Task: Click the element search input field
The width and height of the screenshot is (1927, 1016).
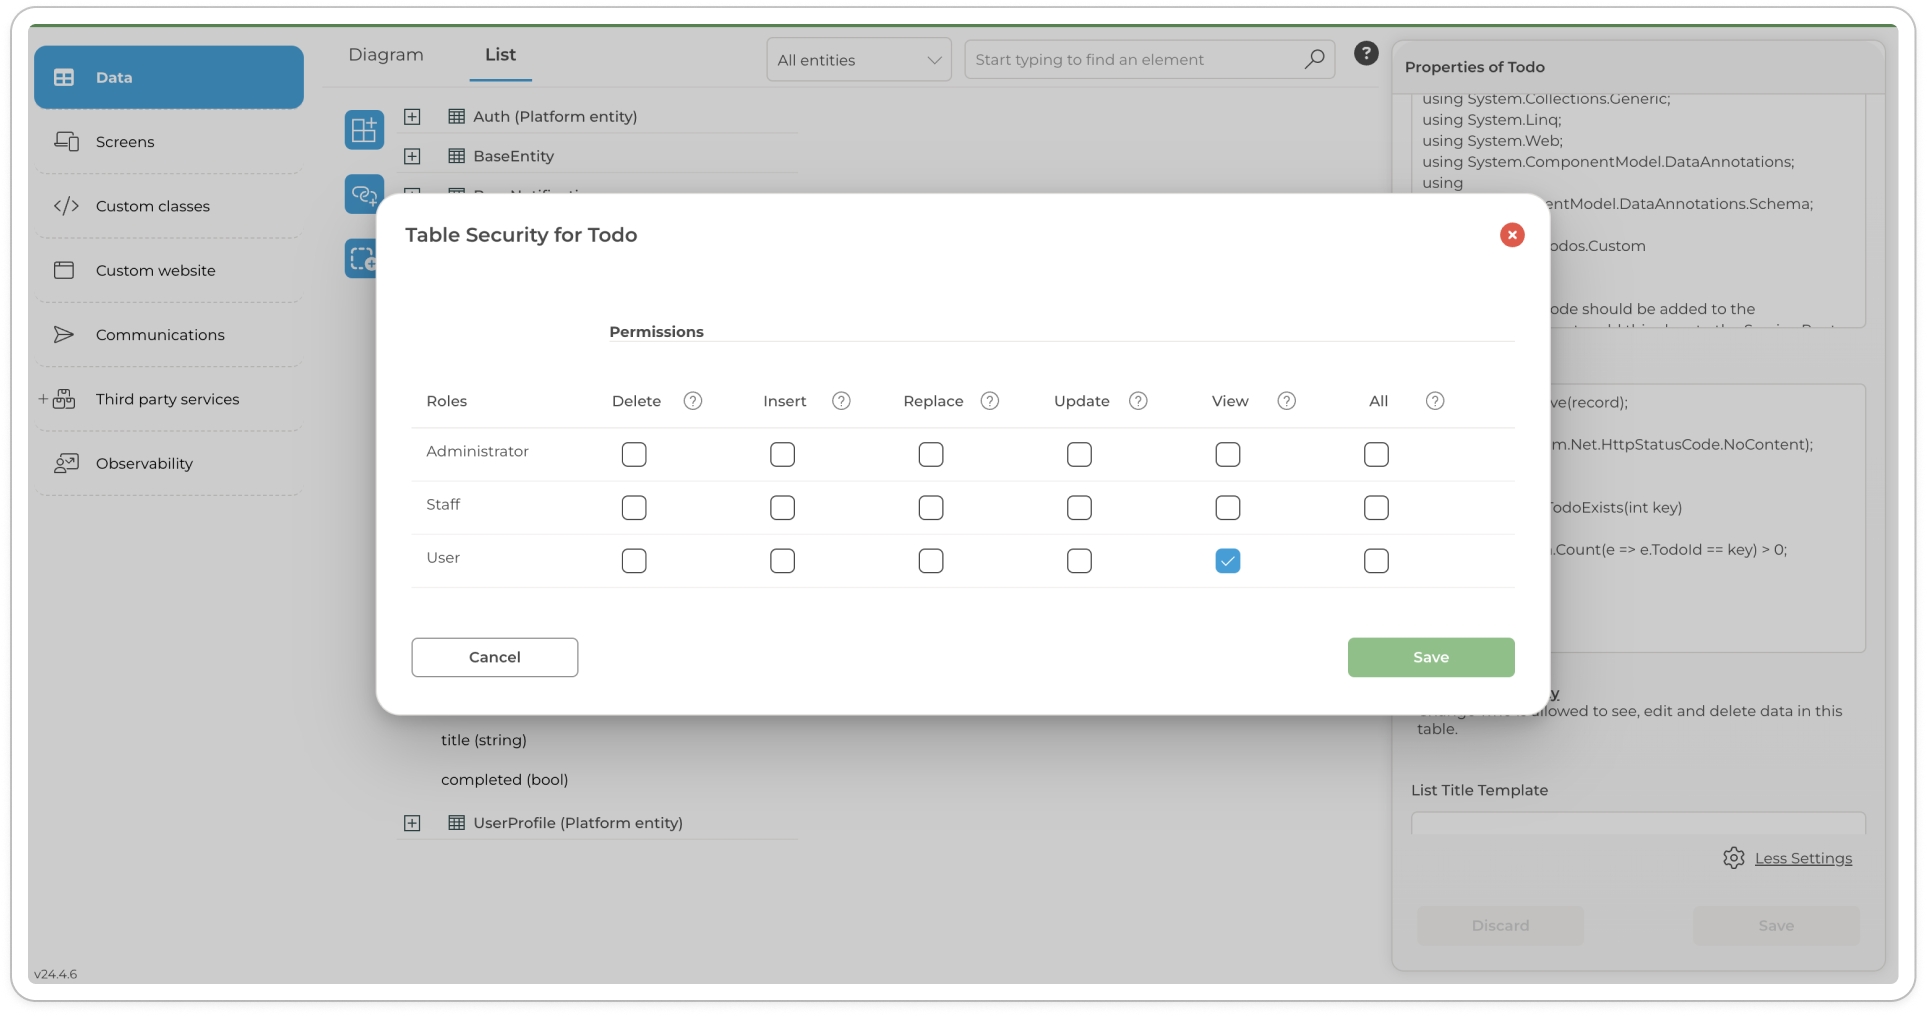Action: (1135, 60)
